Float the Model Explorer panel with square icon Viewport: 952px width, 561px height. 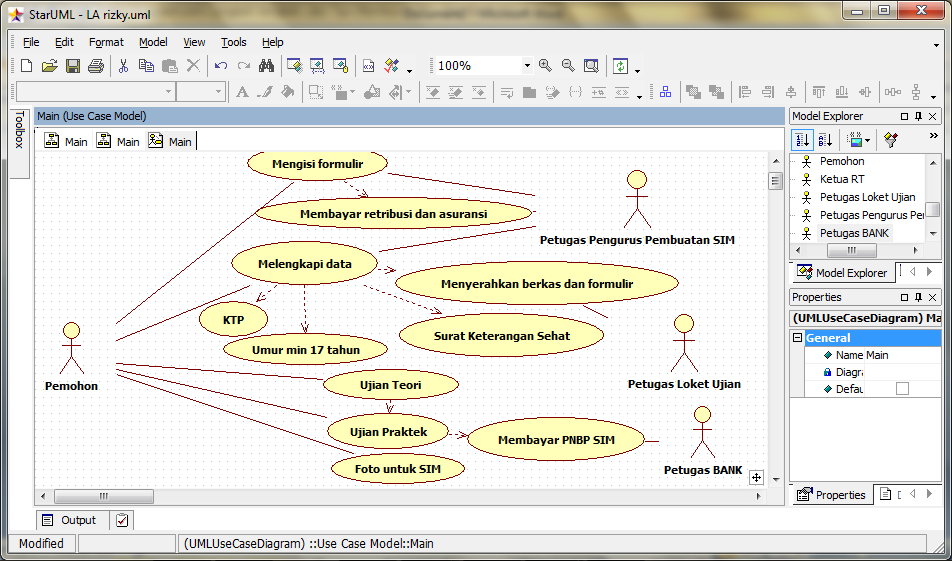[x=904, y=116]
